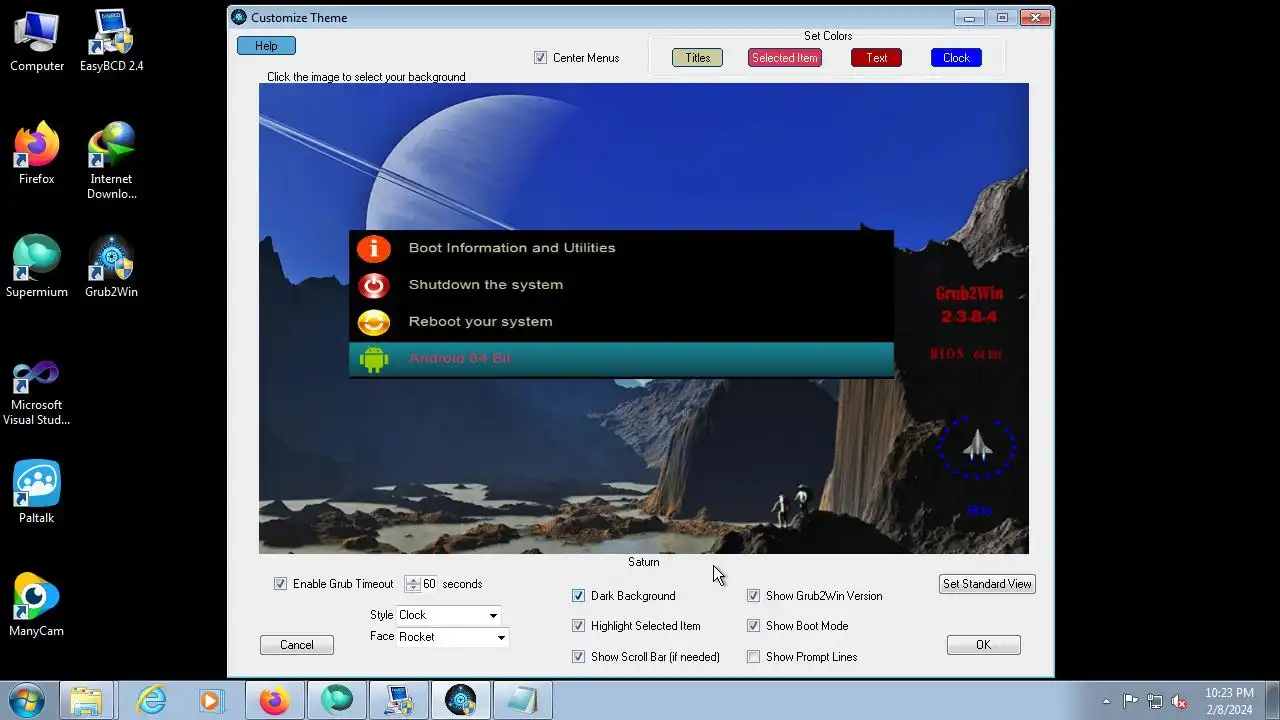
Task: Toggle the Center Menus checkbox
Action: coord(541,58)
